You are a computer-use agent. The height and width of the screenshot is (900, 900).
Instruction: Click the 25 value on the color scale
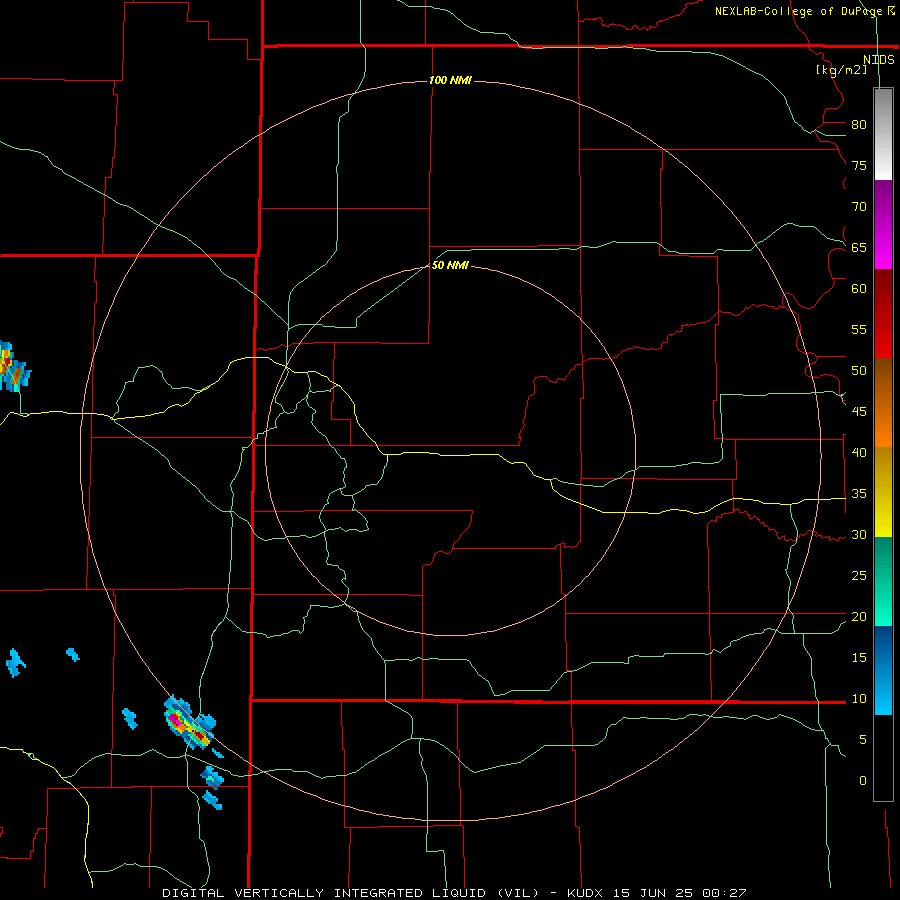coord(859,576)
